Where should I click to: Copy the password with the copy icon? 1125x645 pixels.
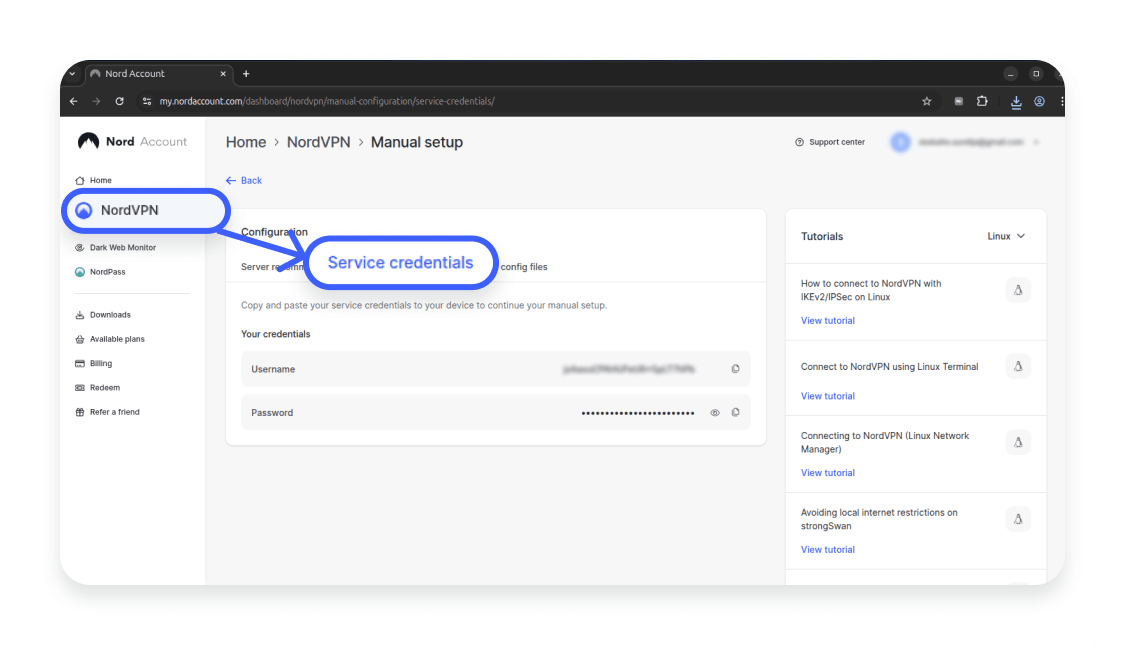(x=735, y=412)
